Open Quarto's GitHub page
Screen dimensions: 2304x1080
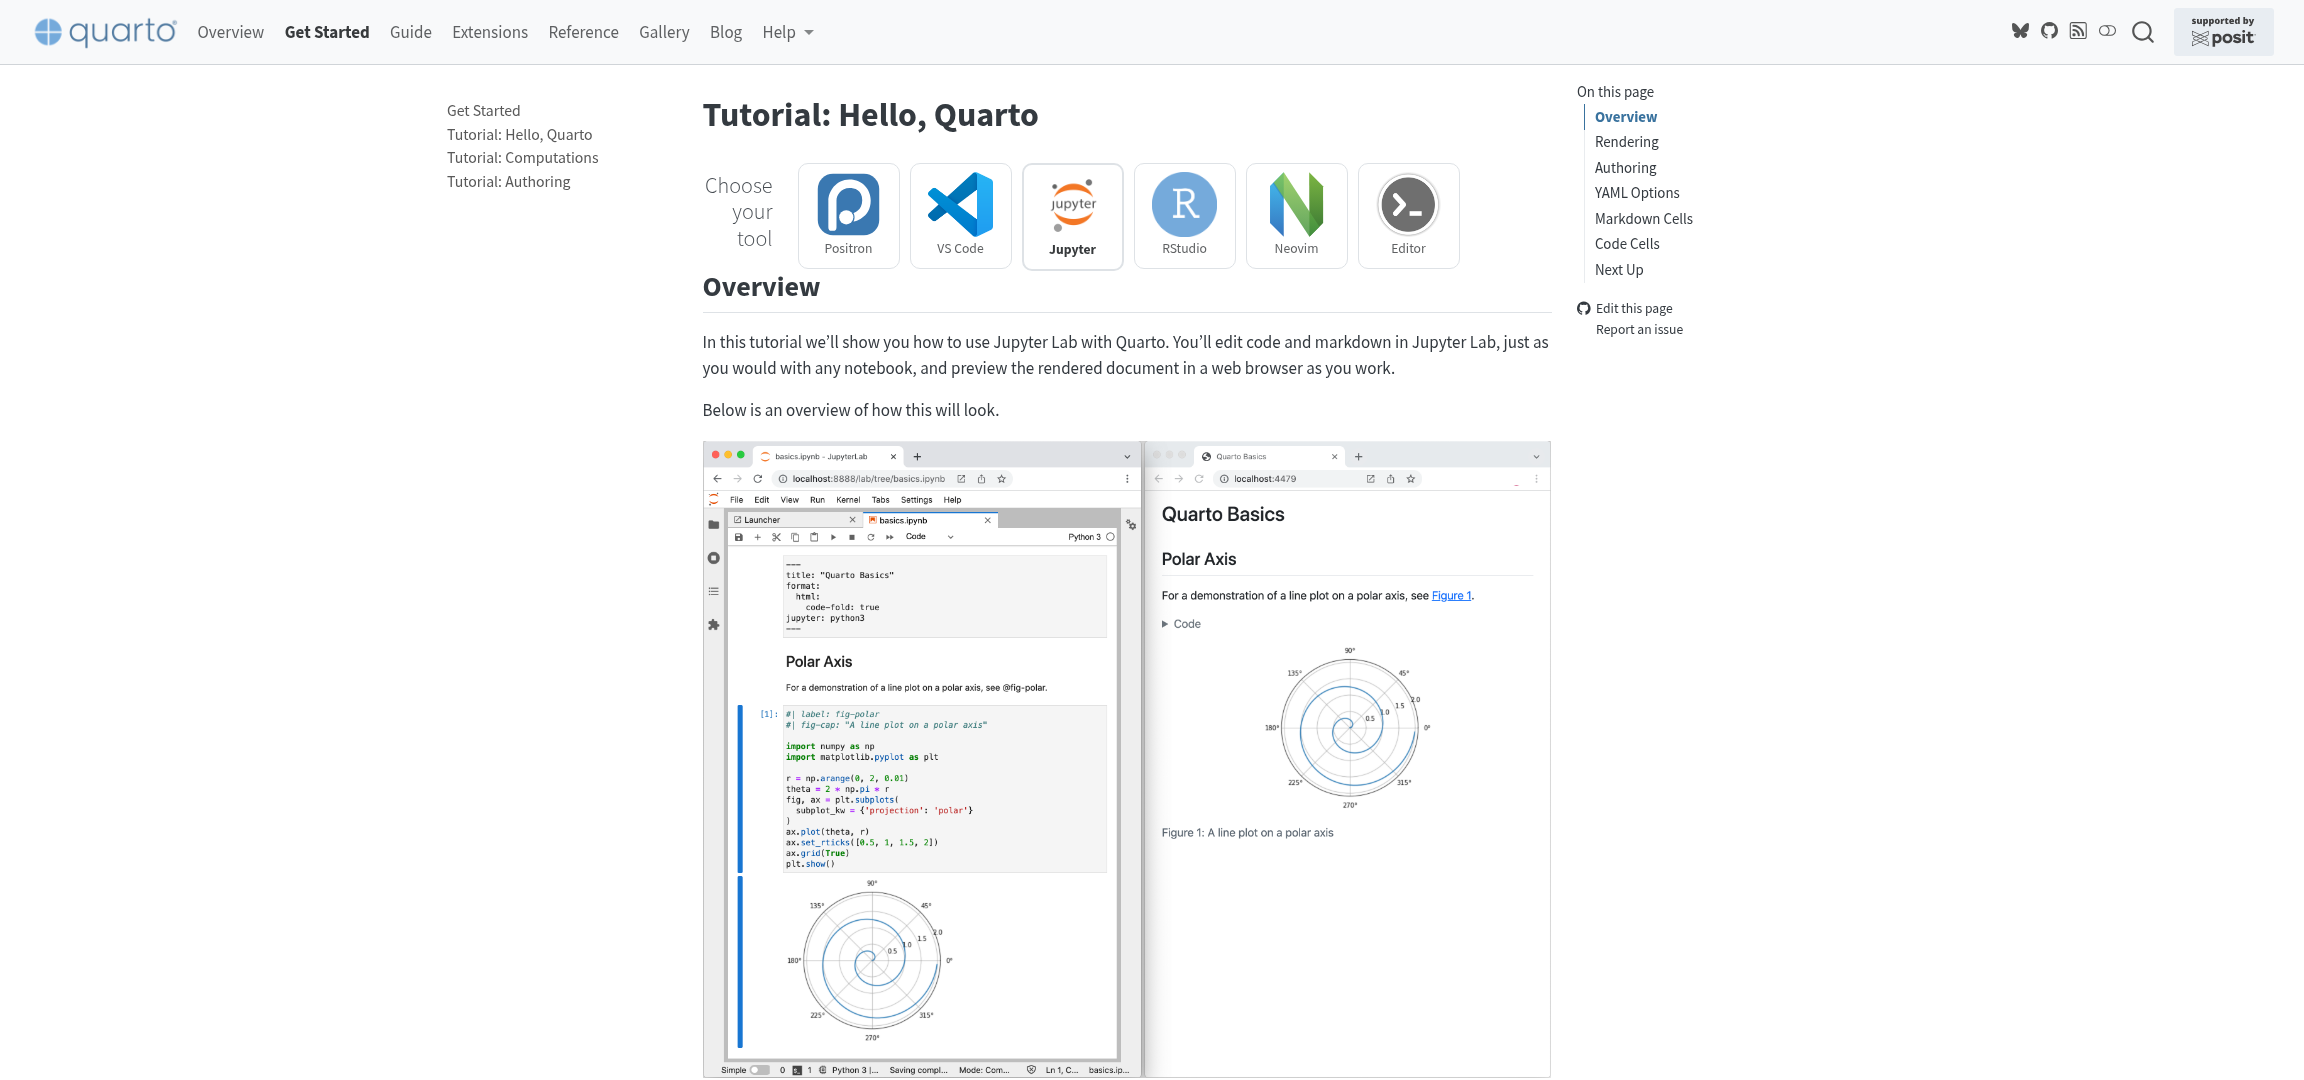pyautogui.click(x=2049, y=31)
